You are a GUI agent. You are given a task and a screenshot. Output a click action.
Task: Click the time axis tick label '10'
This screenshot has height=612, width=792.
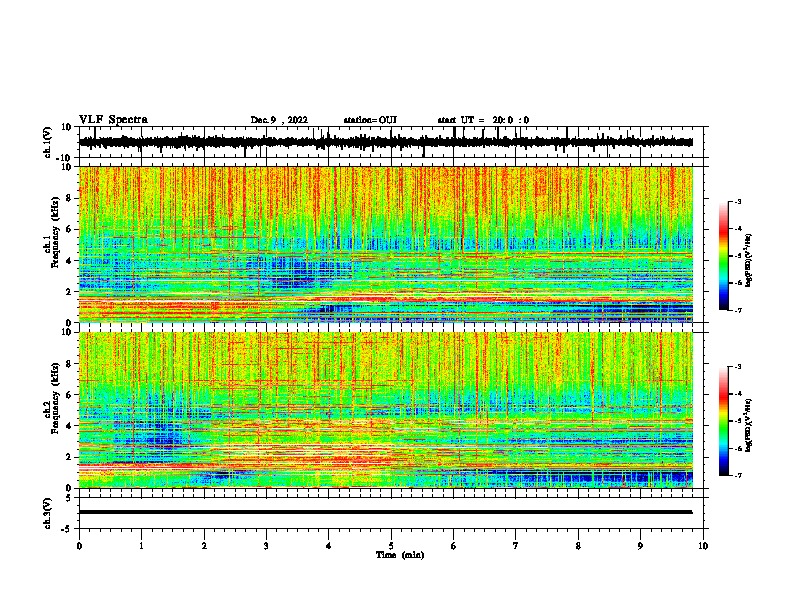(703, 546)
